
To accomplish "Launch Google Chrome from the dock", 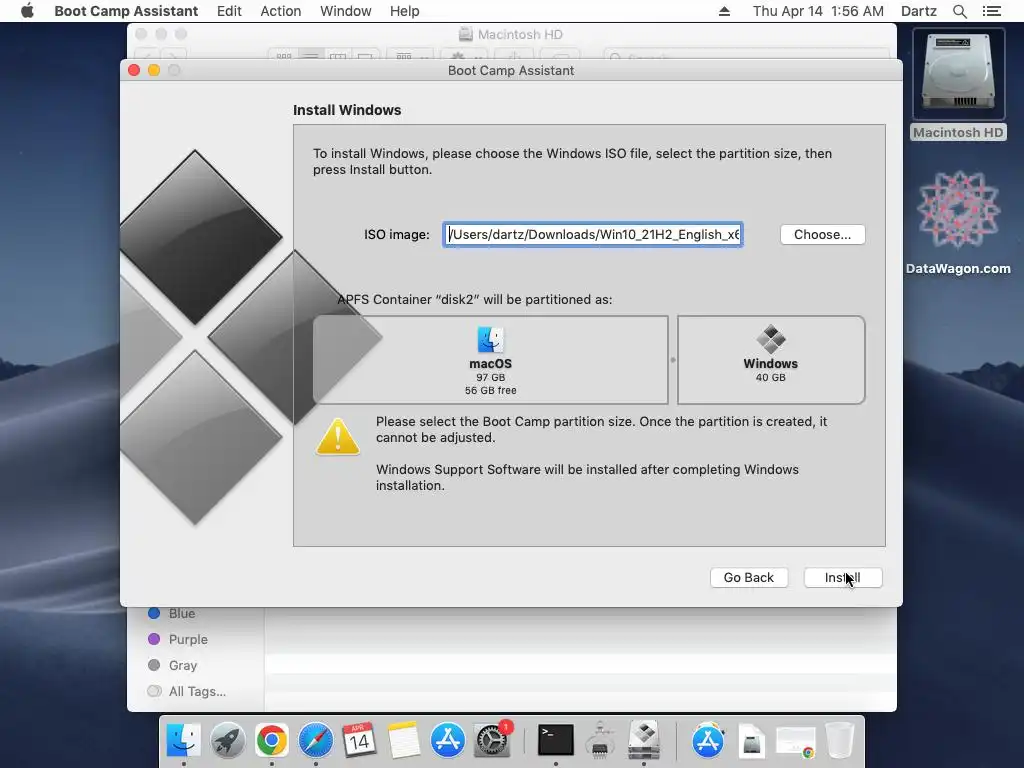I will coord(272,740).
